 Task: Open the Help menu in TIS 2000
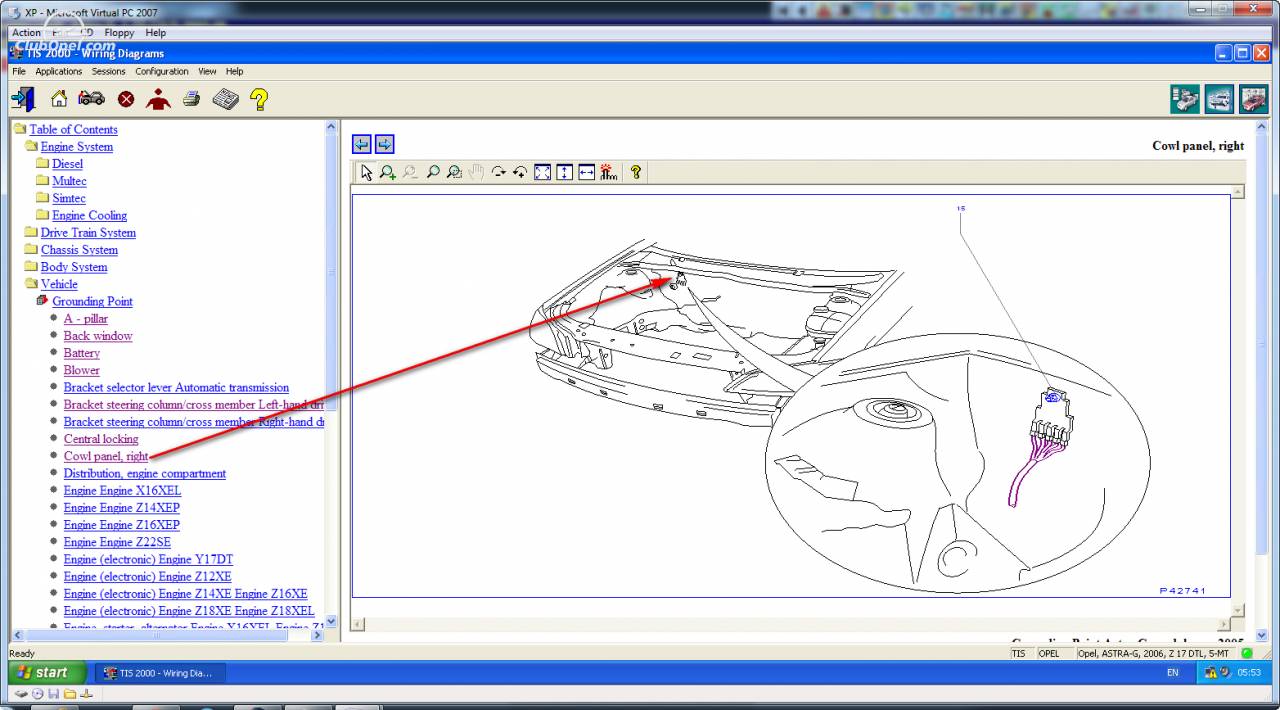click(234, 72)
